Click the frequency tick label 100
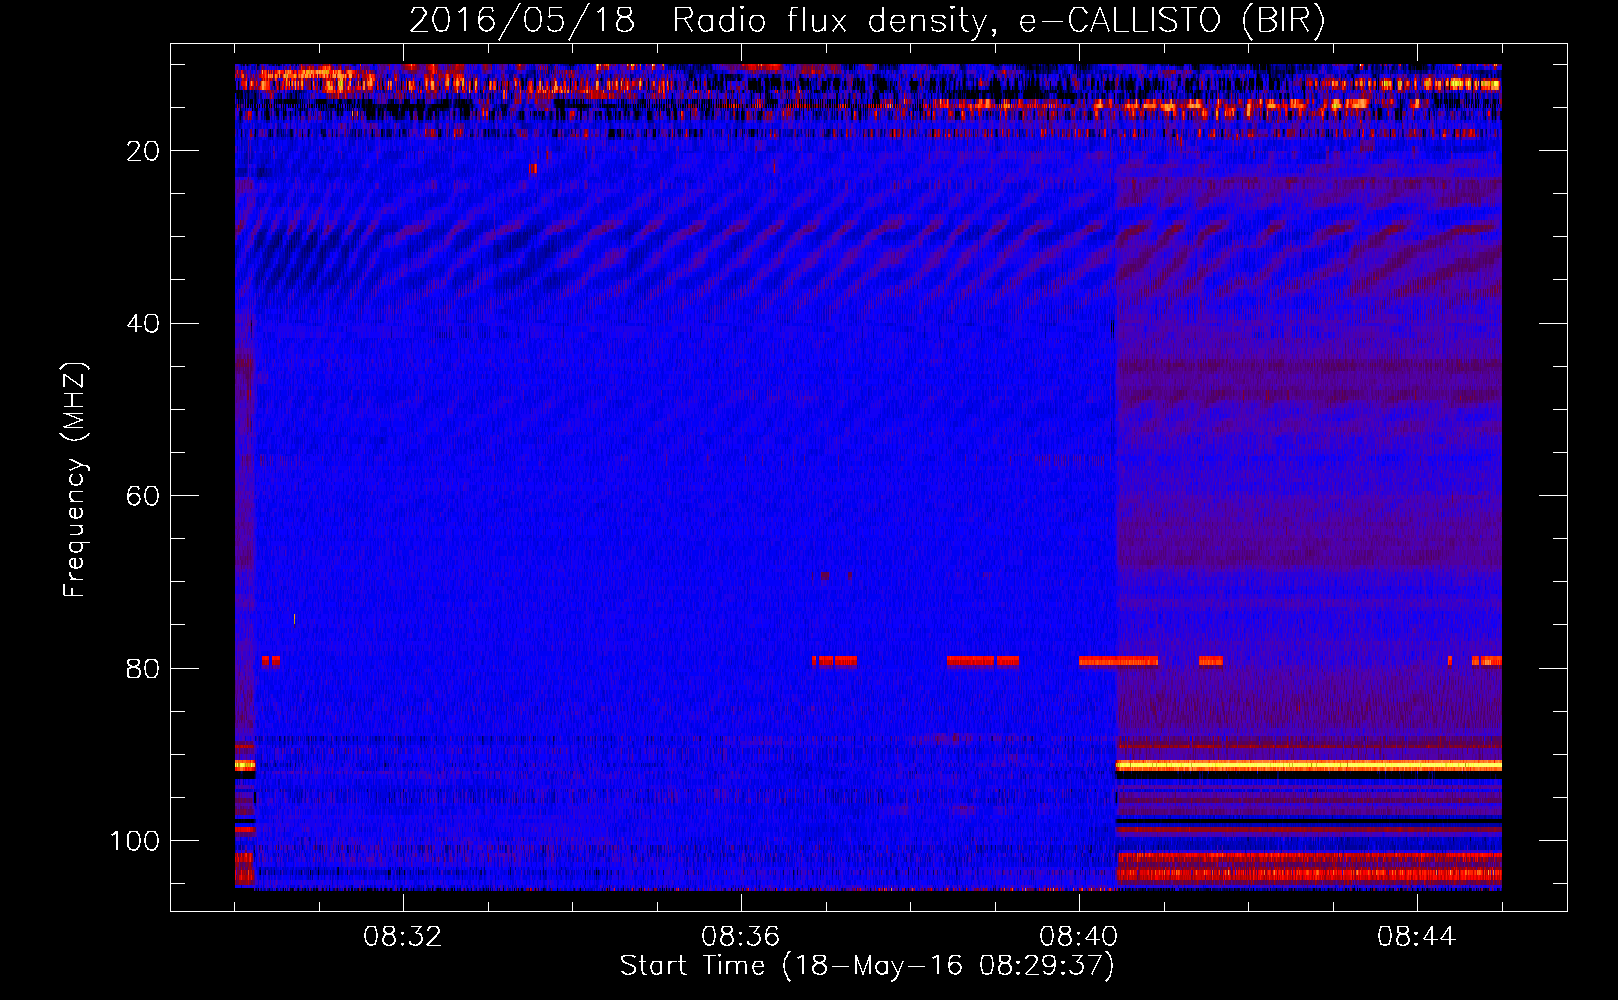The width and height of the screenshot is (1618, 1000). pos(135,841)
